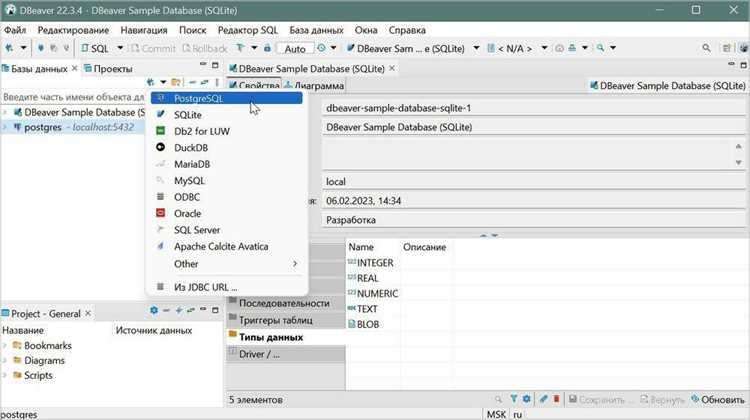750x420 pixels.
Task: Expand the Bookmarks folder in Project panel
Action: point(5,345)
